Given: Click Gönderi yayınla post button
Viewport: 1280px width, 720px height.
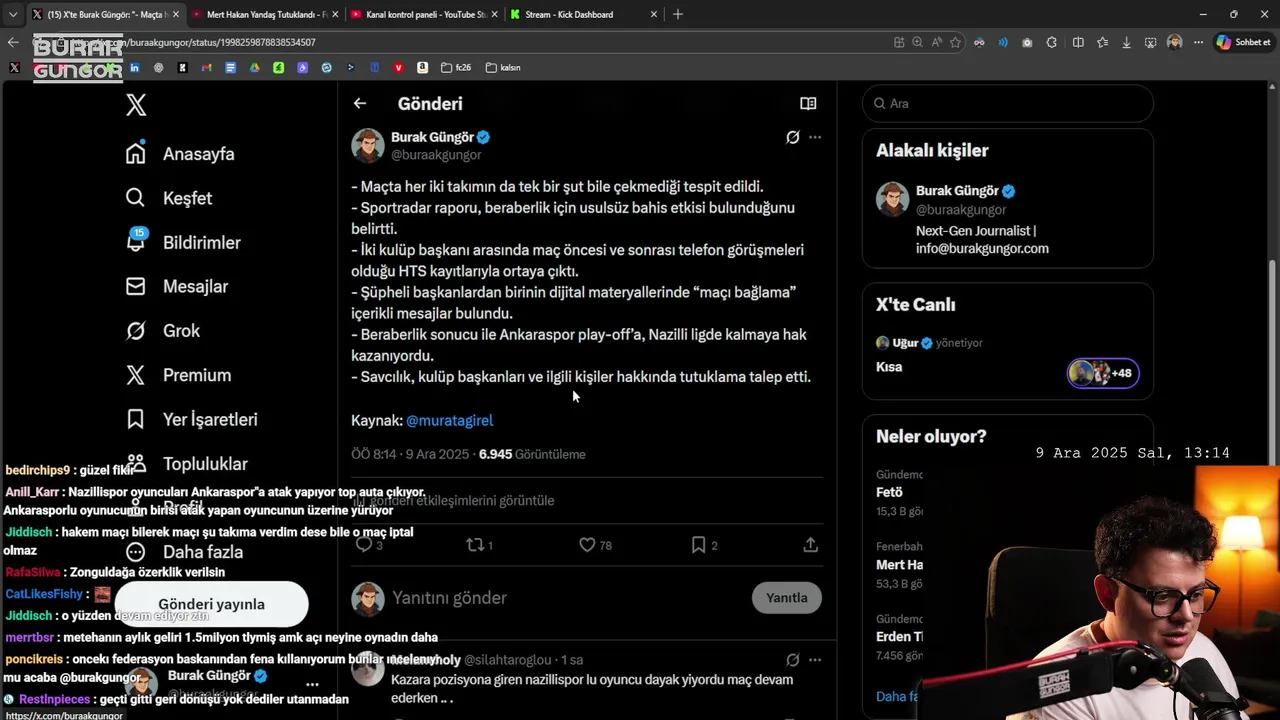Looking at the screenshot, I should click(x=211, y=604).
